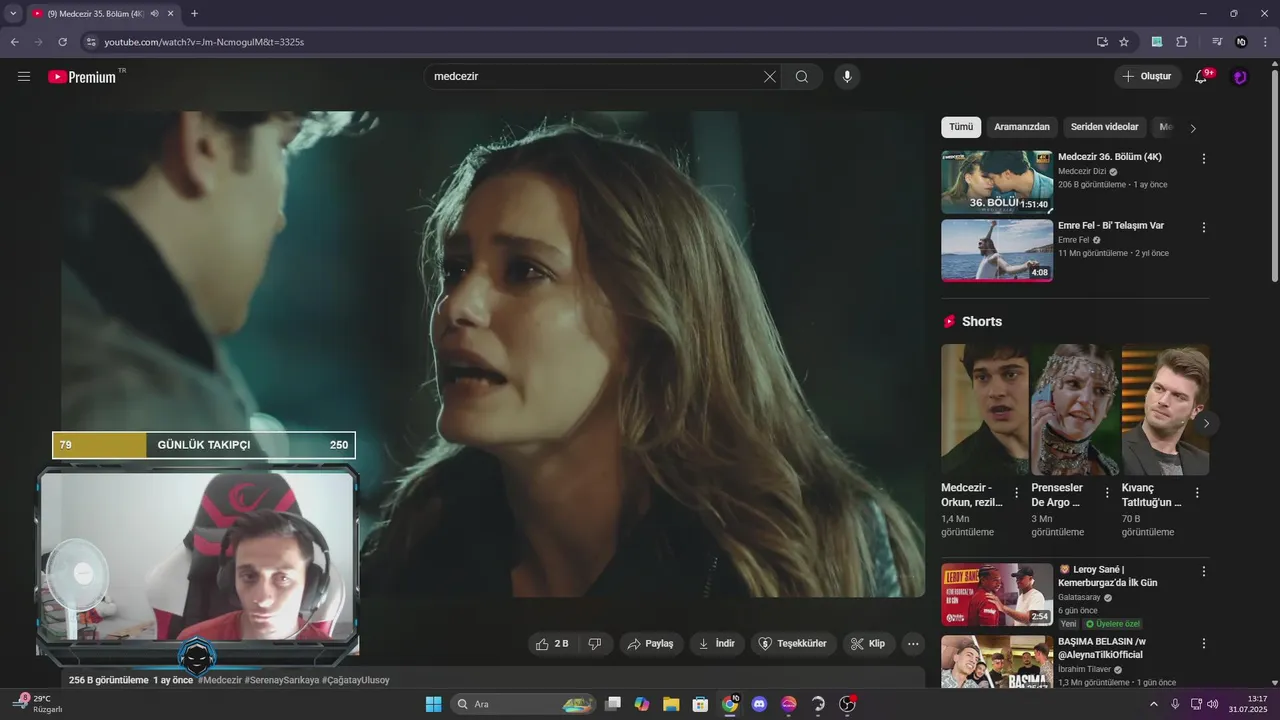1280x720 pixels.
Task: Open the YouTube guide hamburger menu
Action: pos(24,76)
